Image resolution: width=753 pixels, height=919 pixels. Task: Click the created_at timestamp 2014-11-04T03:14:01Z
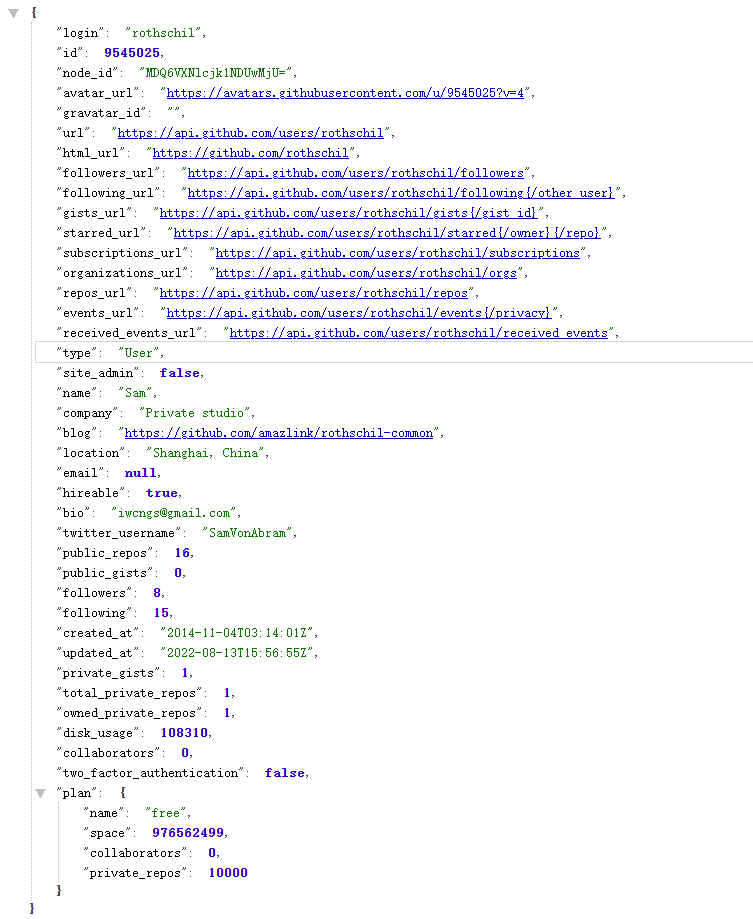pyautogui.click(x=237, y=632)
